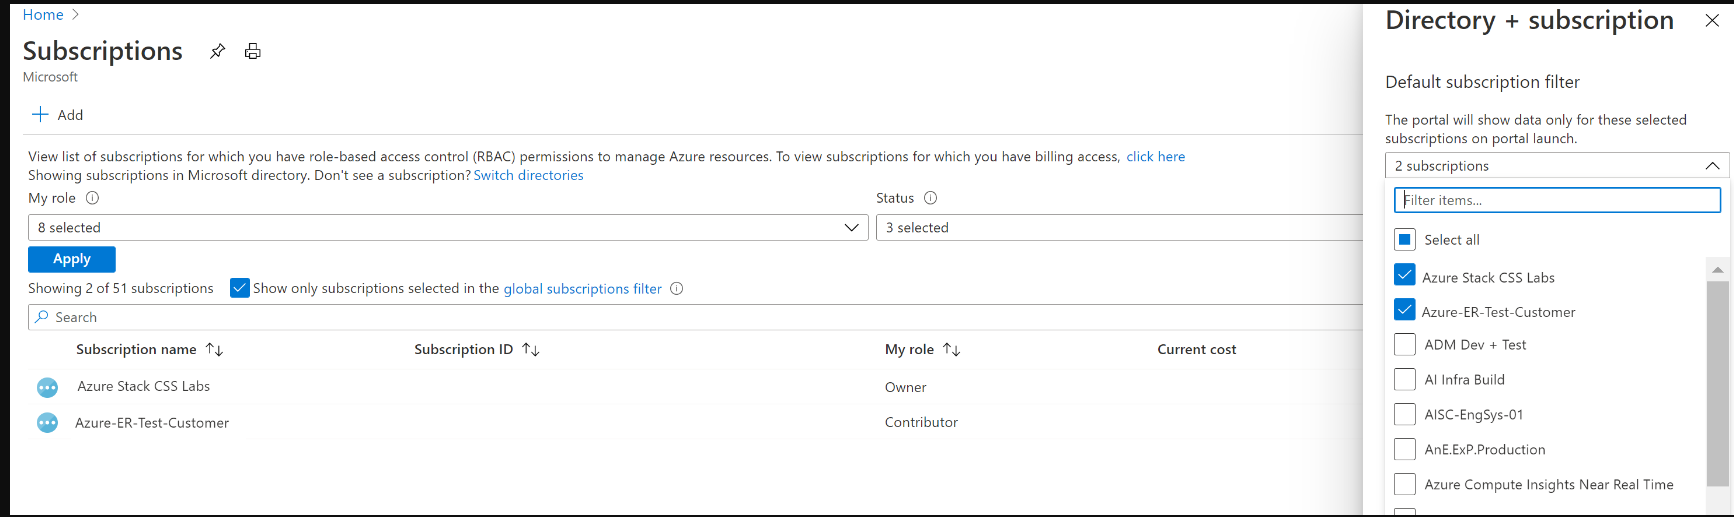1734x517 pixels.
Task: Click the Owner role cell
Action: 905,387
